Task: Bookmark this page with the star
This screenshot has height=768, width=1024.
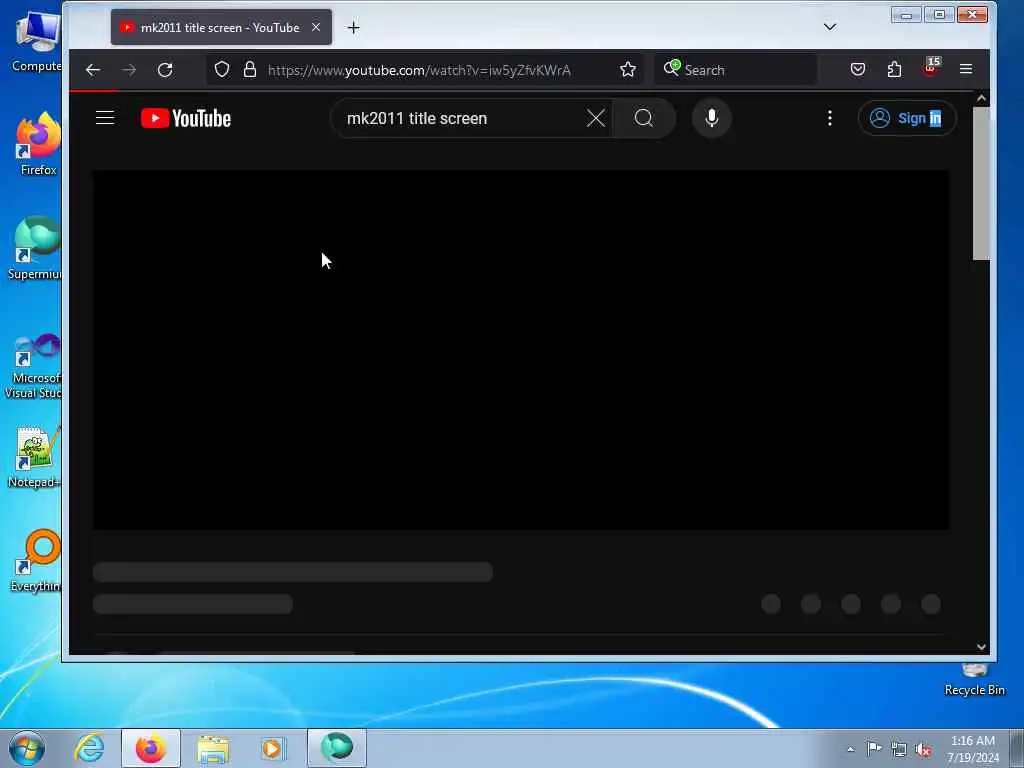Action: tap(628, 69)
